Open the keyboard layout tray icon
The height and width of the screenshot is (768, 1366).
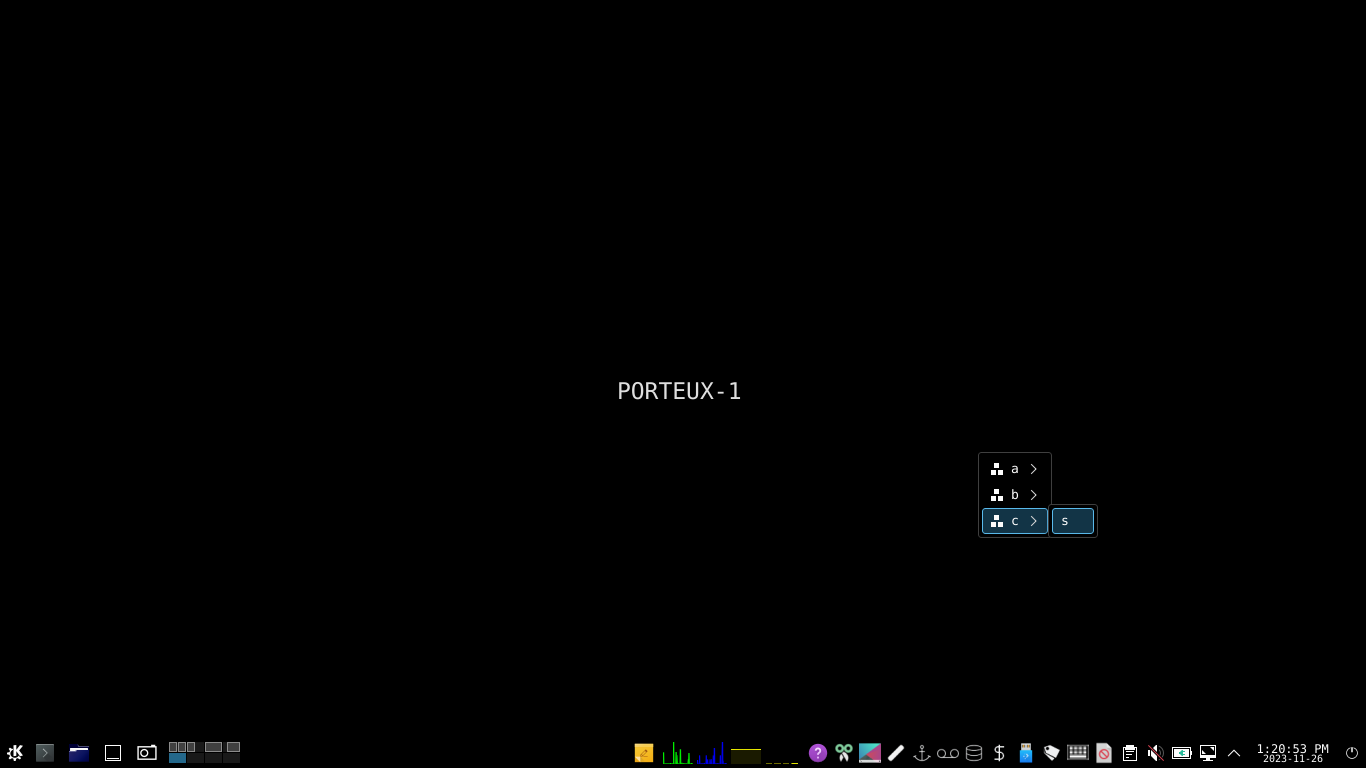(1078, 752)
